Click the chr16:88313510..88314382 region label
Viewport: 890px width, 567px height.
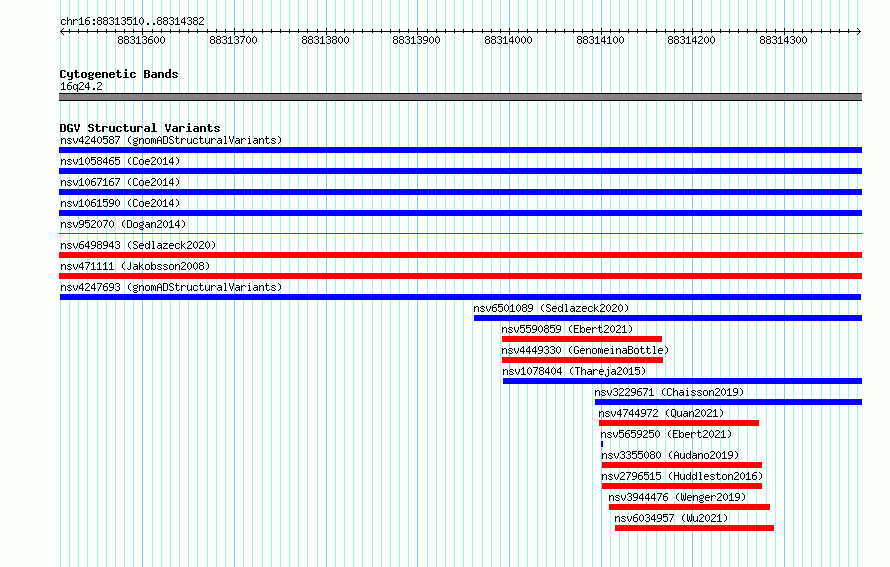click(x=132, y=22)
